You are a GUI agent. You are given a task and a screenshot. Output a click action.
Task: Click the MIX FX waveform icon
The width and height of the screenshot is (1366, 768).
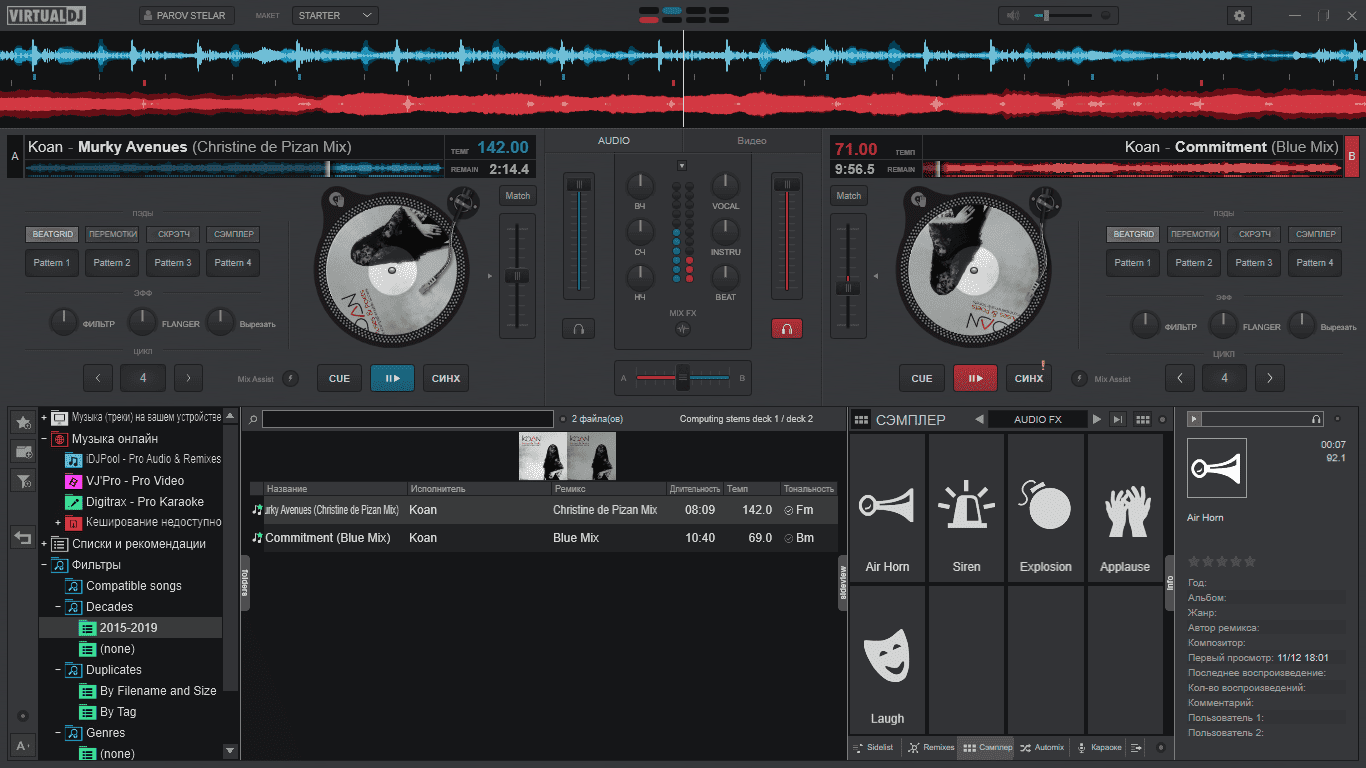pos(683,329)
